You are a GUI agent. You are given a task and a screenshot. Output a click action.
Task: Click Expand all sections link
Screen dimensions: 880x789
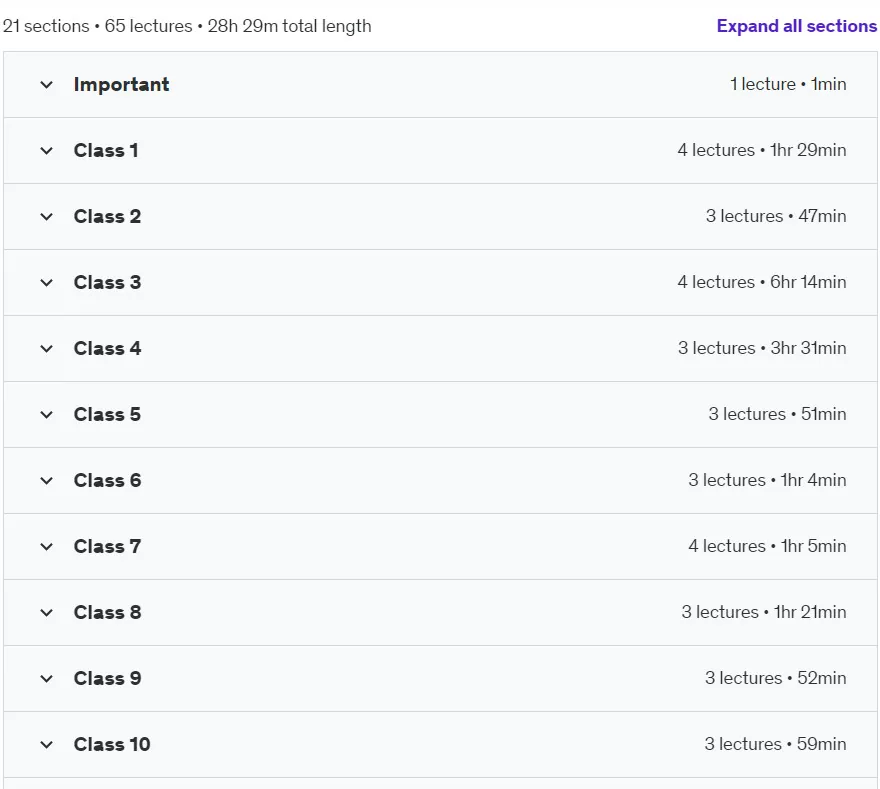tap(796, 26)
